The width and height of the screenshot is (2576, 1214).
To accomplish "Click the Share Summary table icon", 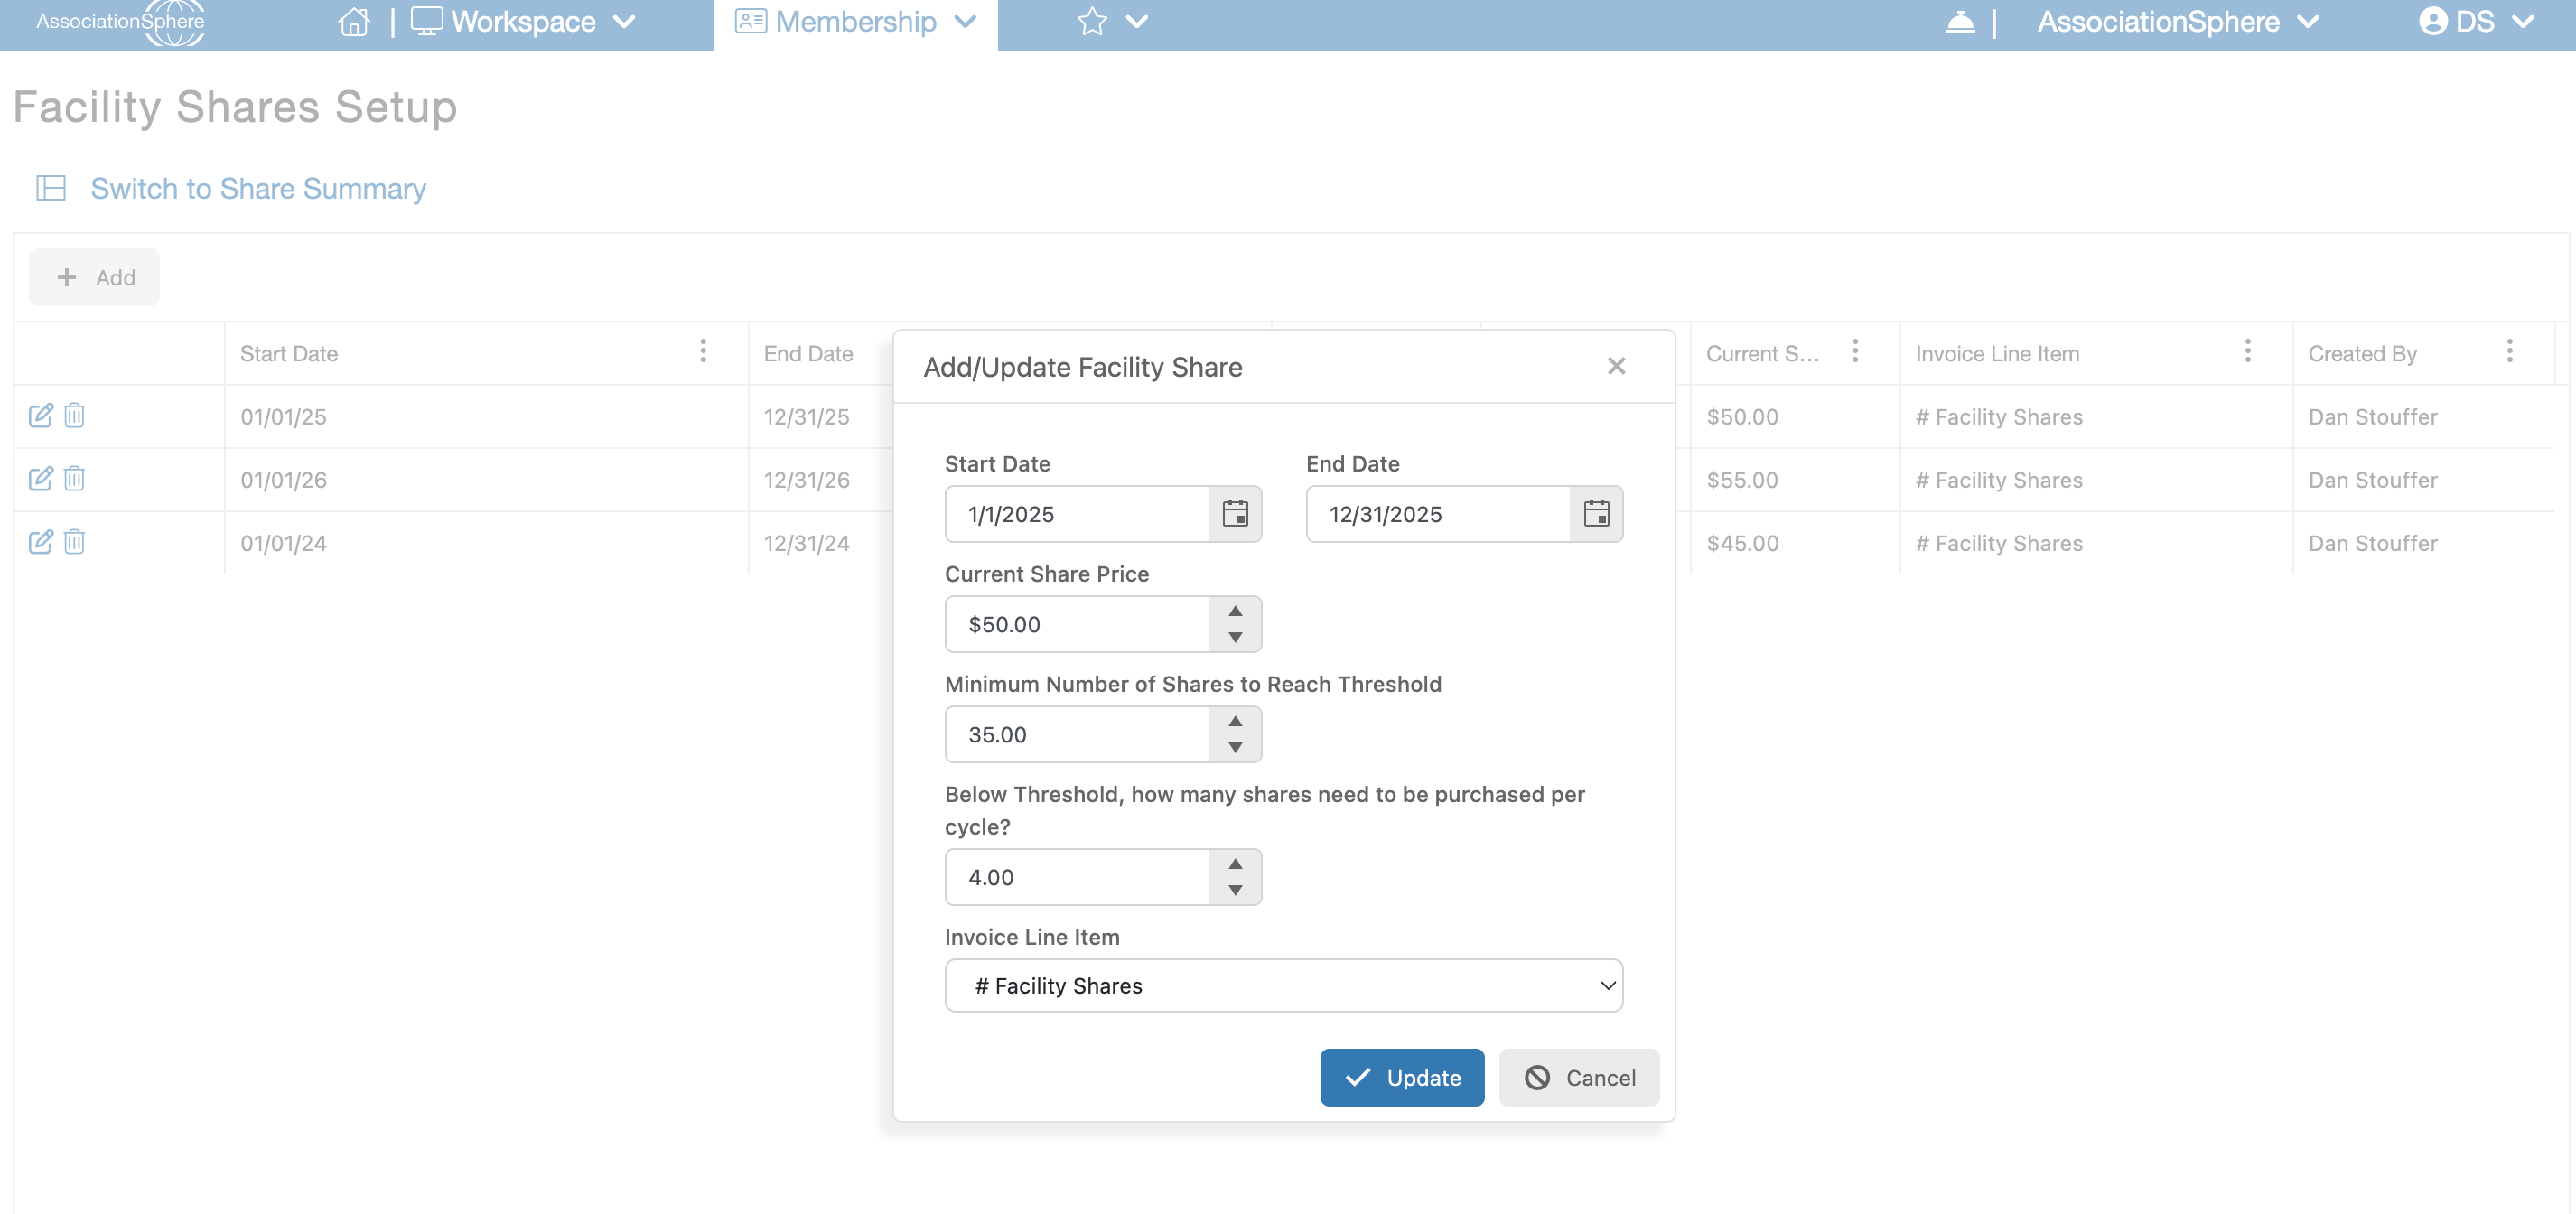I will pos(51,188).
